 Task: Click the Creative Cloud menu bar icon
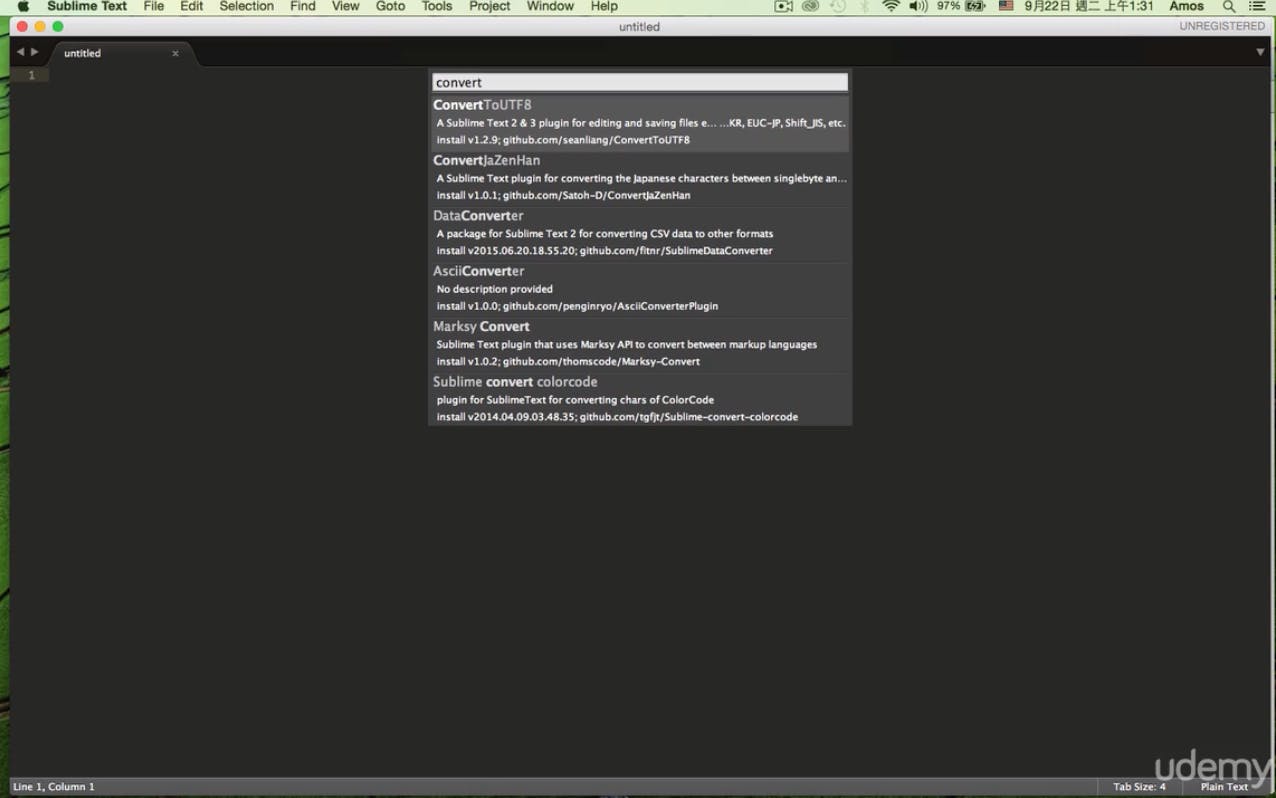tap(811, 6)
